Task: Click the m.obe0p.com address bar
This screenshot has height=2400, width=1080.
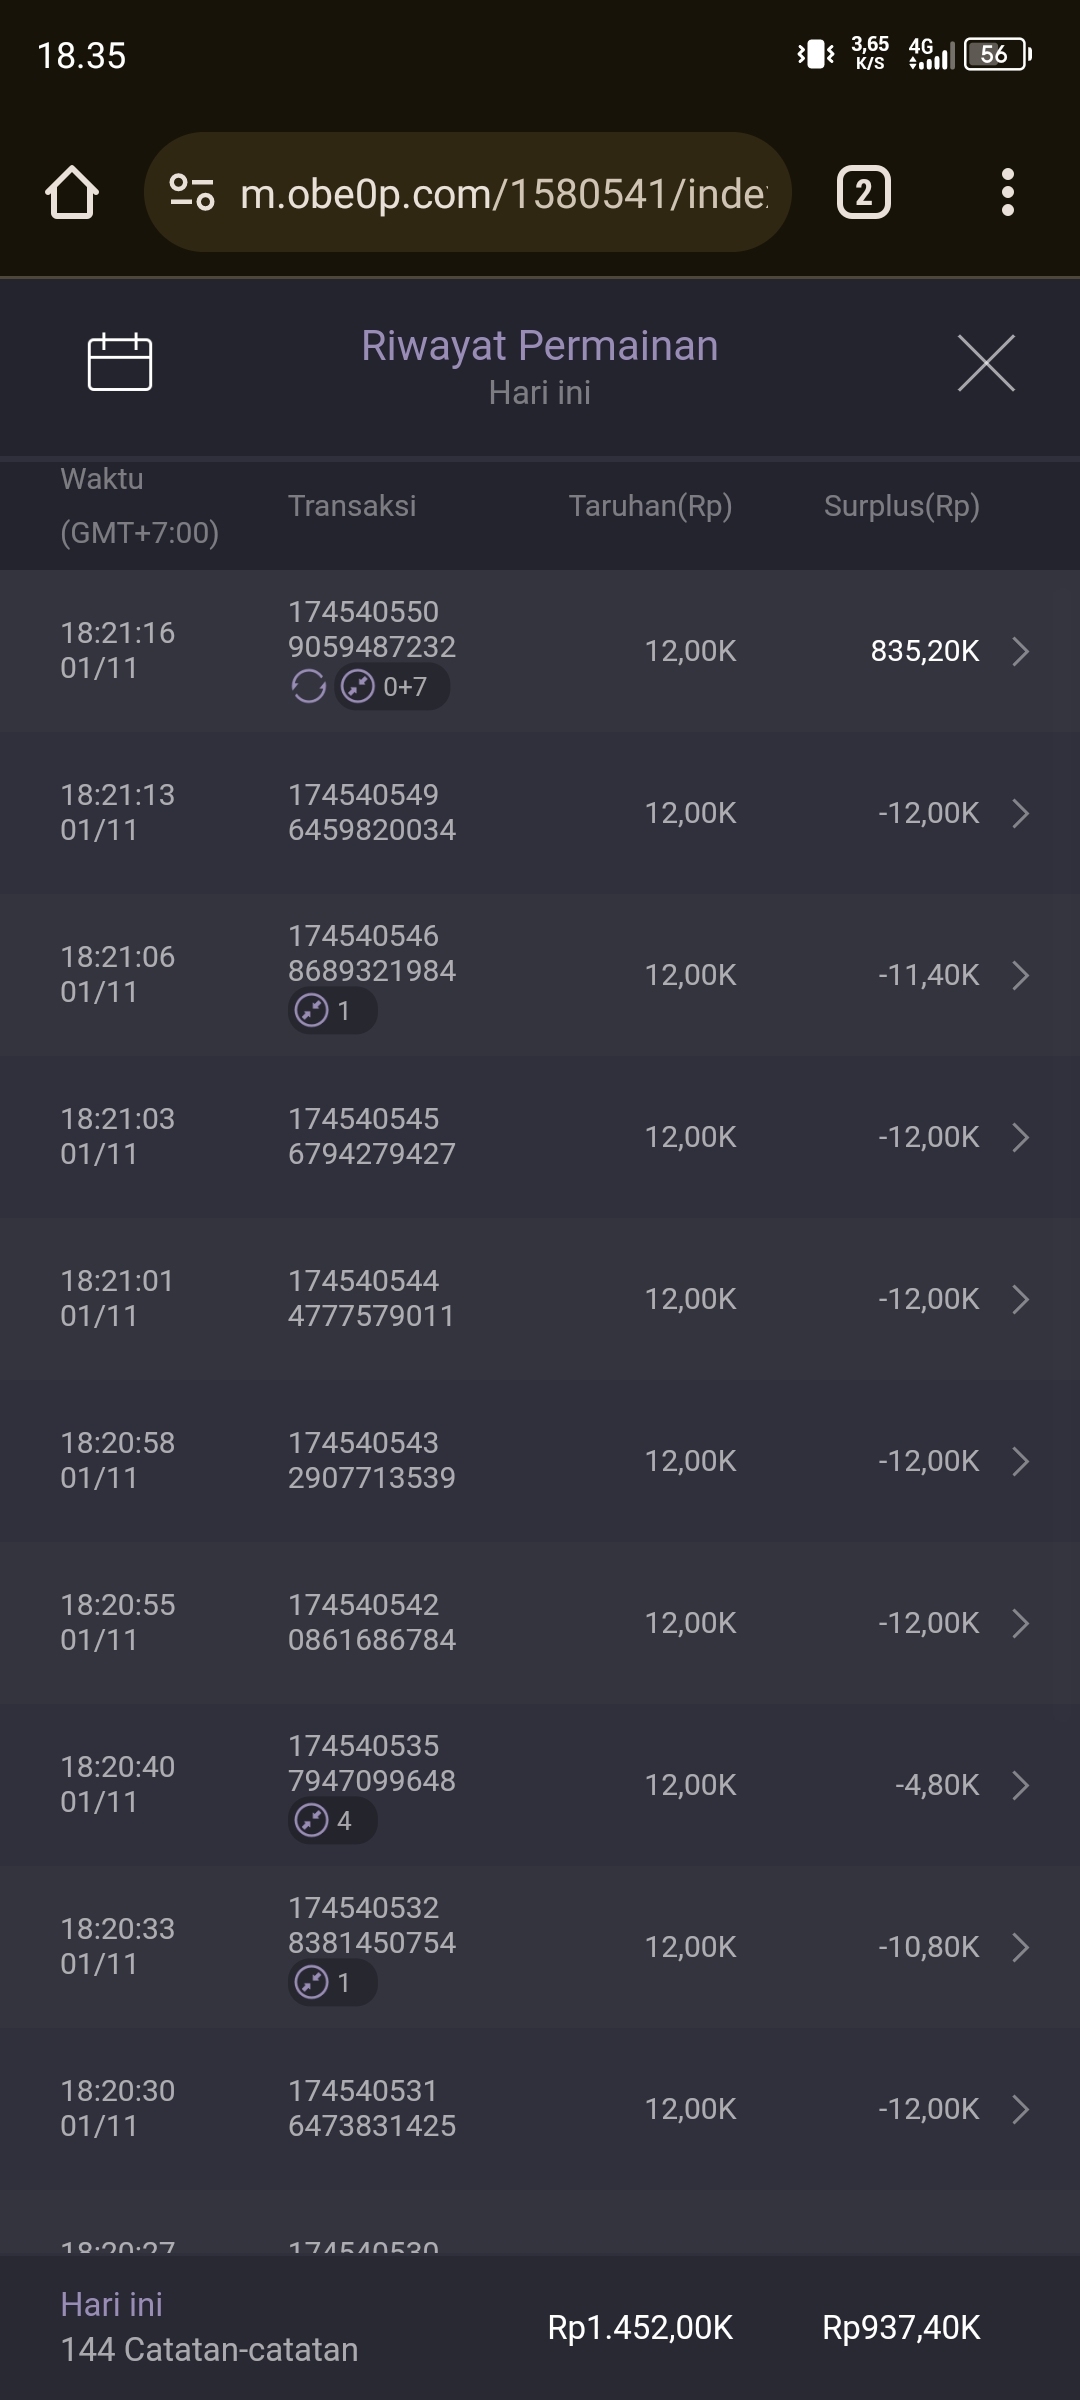Action: point(503,192)
